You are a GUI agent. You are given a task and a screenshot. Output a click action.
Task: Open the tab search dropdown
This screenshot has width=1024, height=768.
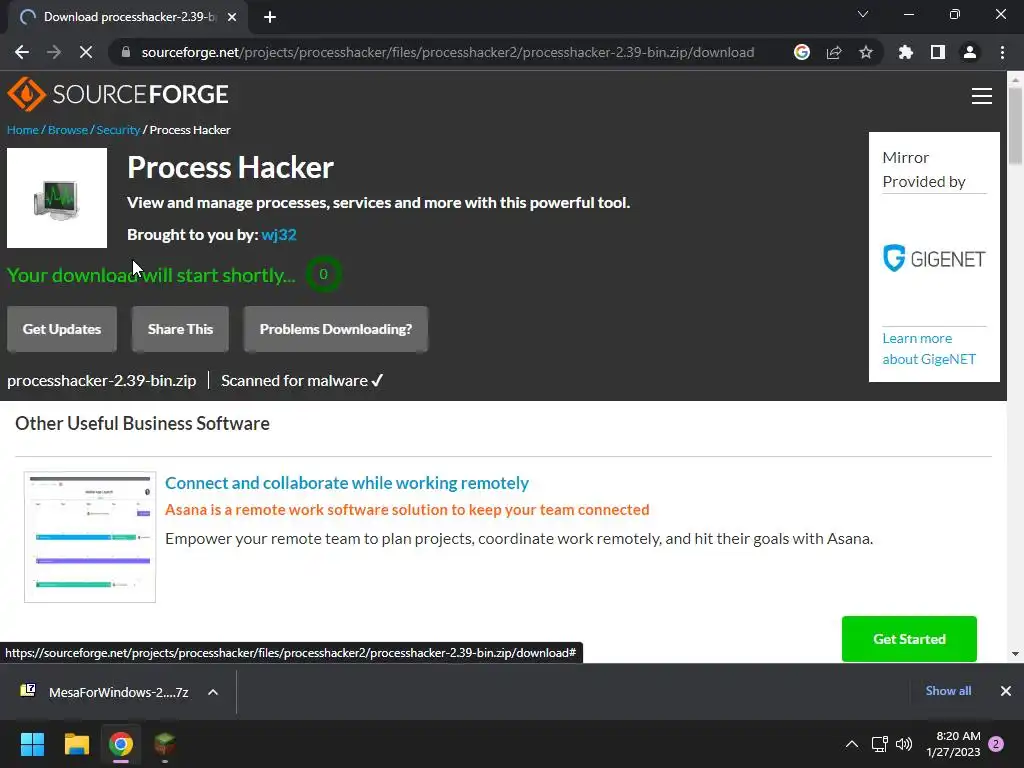863,14
